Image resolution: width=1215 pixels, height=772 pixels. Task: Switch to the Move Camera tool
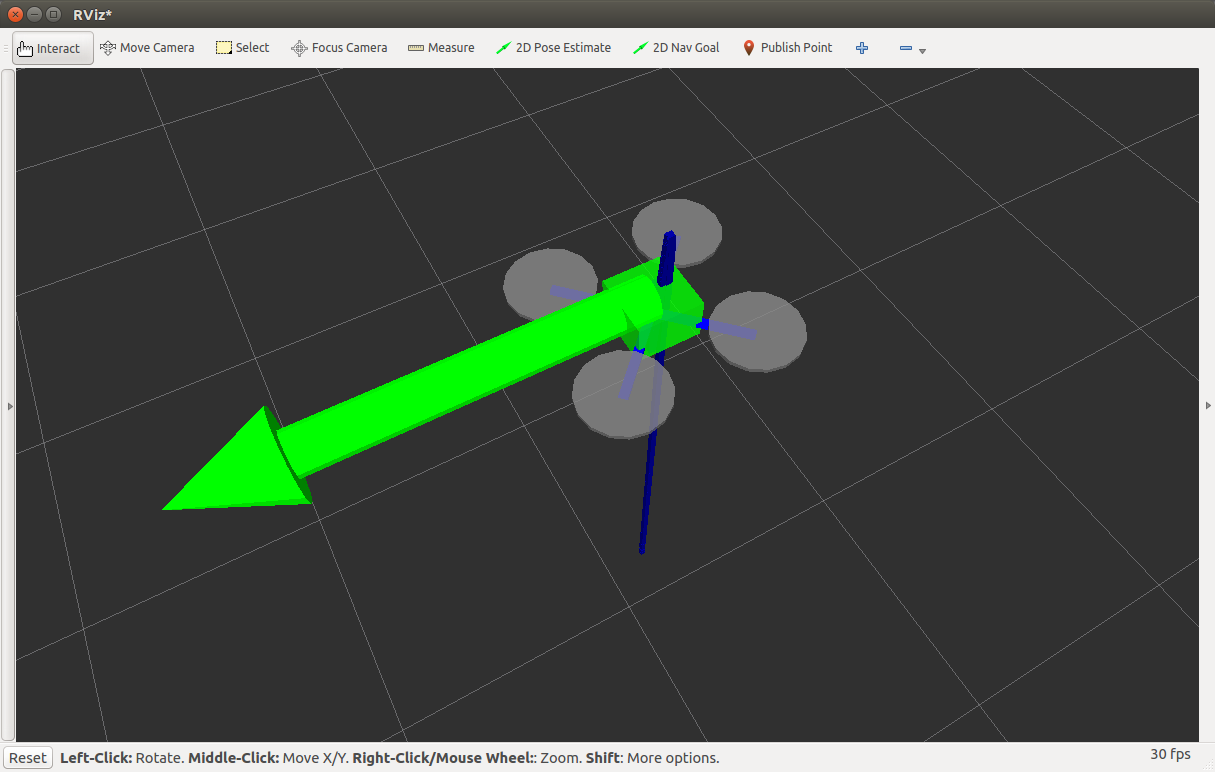(147, 48)
